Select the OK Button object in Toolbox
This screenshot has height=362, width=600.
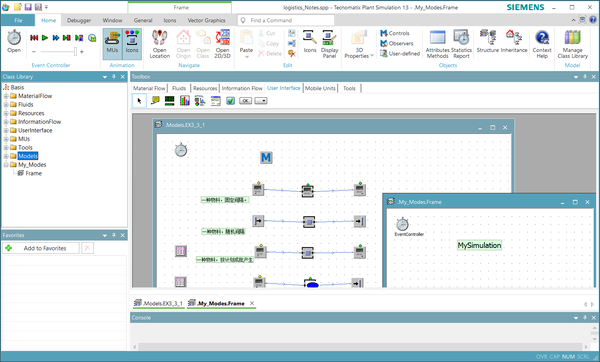click(246, 101)
